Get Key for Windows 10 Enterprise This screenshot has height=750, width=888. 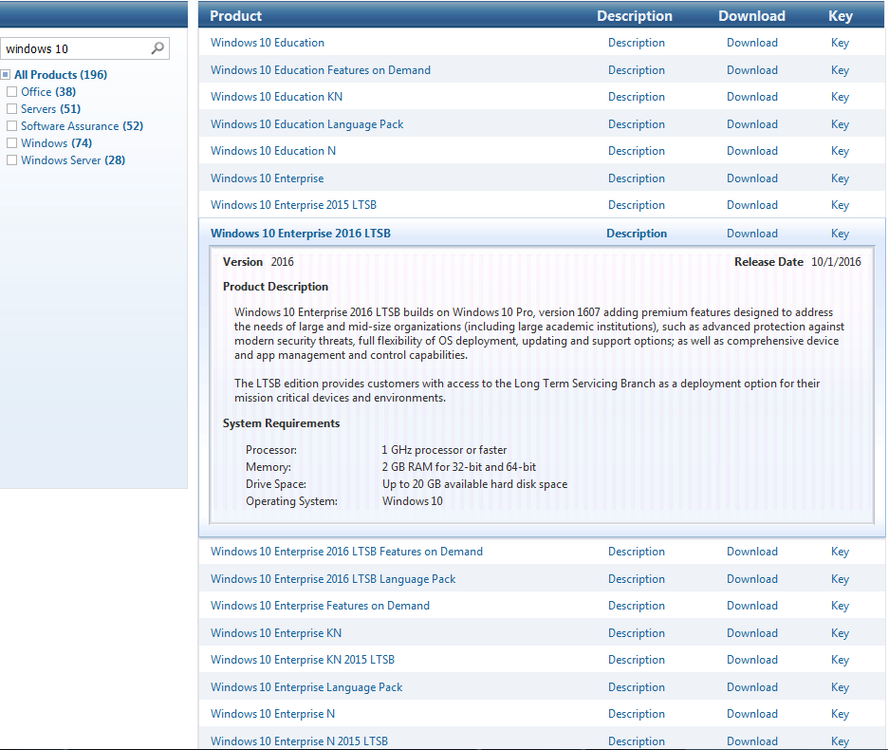pos(840,178)
